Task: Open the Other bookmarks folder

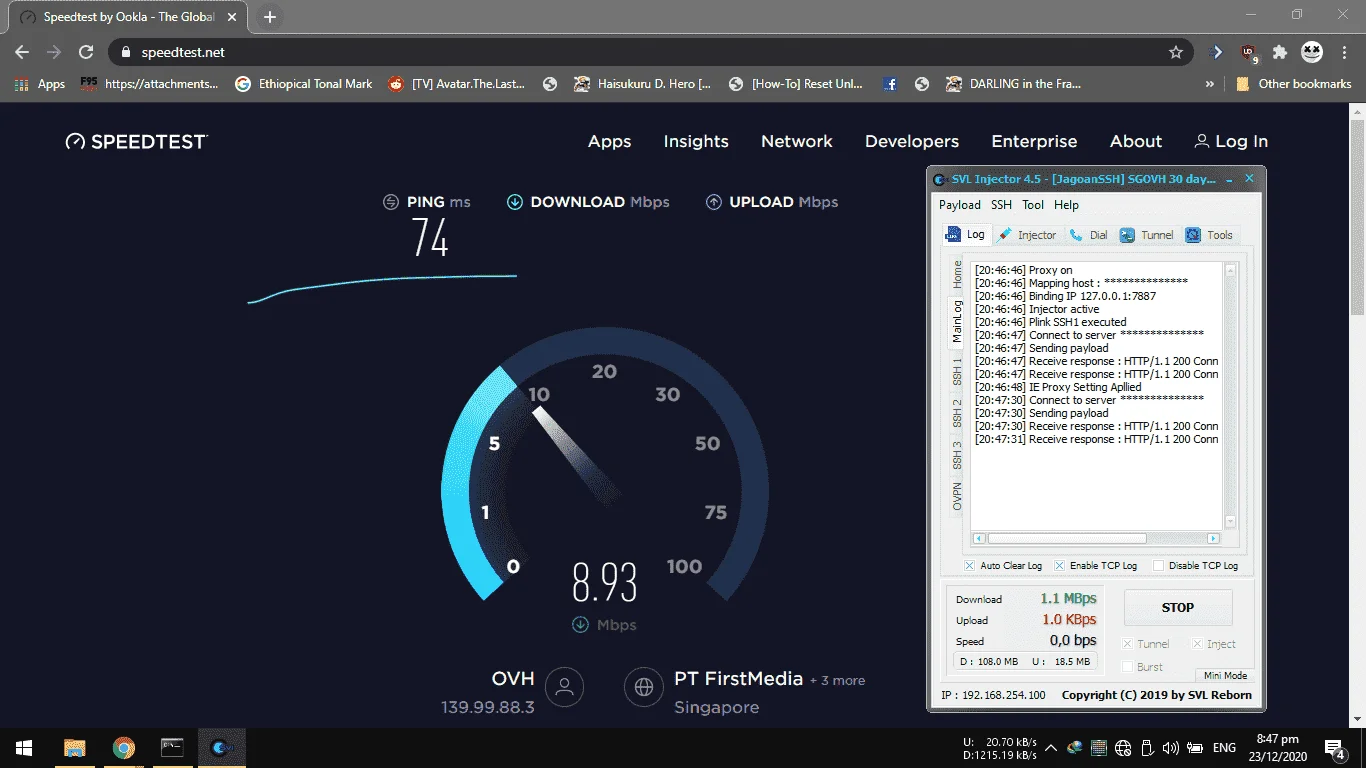Action: (1294, 84)
